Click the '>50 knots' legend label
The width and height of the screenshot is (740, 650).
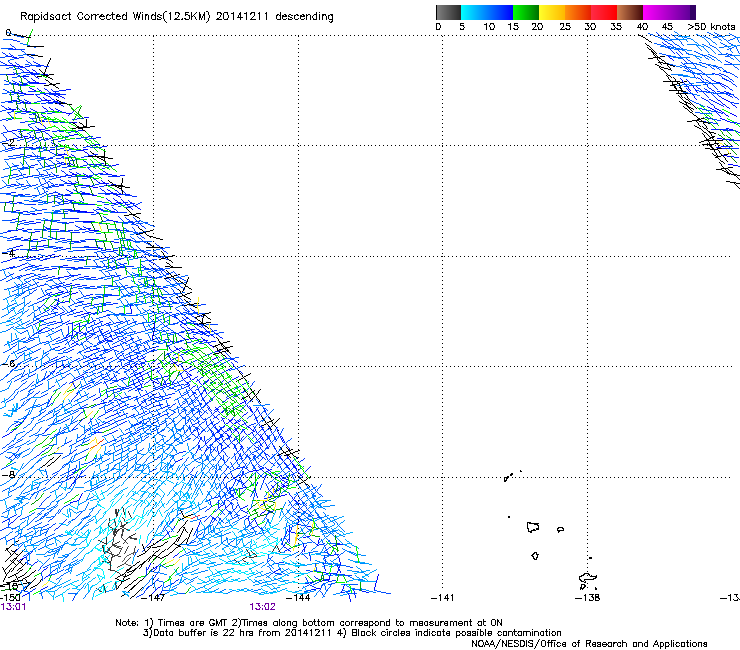[711, 27]
